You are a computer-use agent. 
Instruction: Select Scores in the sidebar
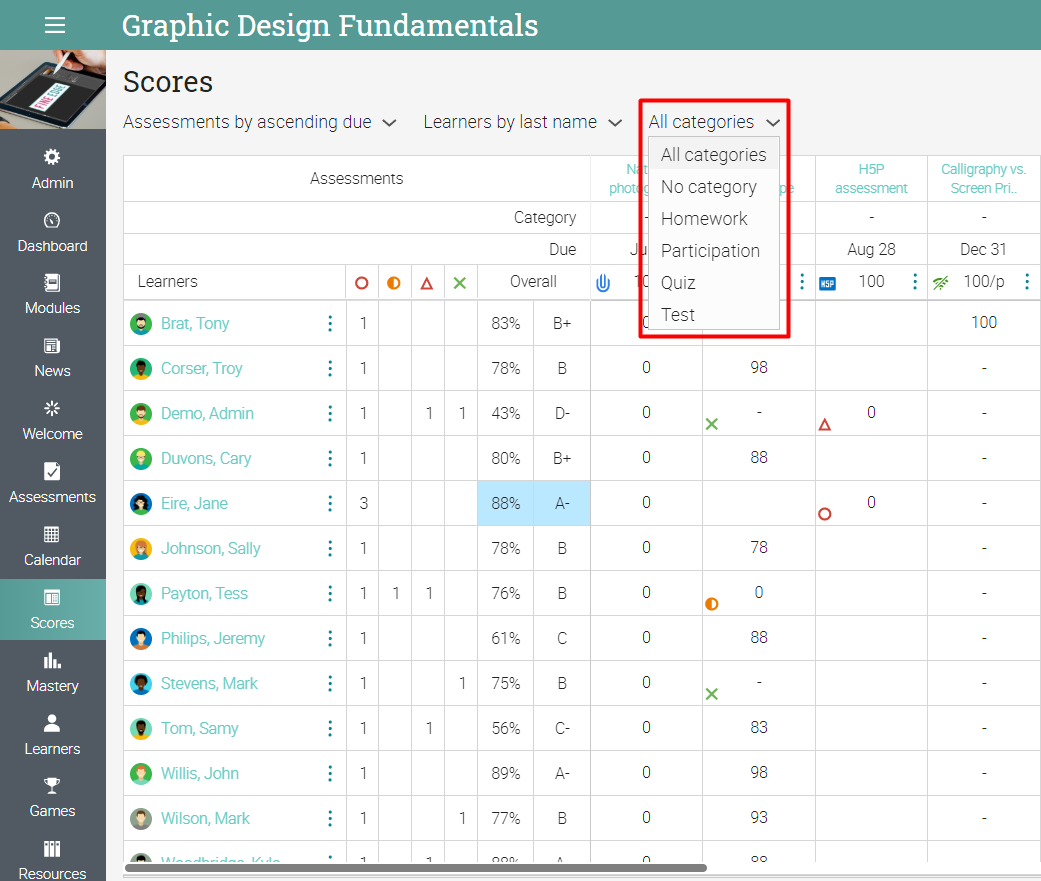[52, 609]
